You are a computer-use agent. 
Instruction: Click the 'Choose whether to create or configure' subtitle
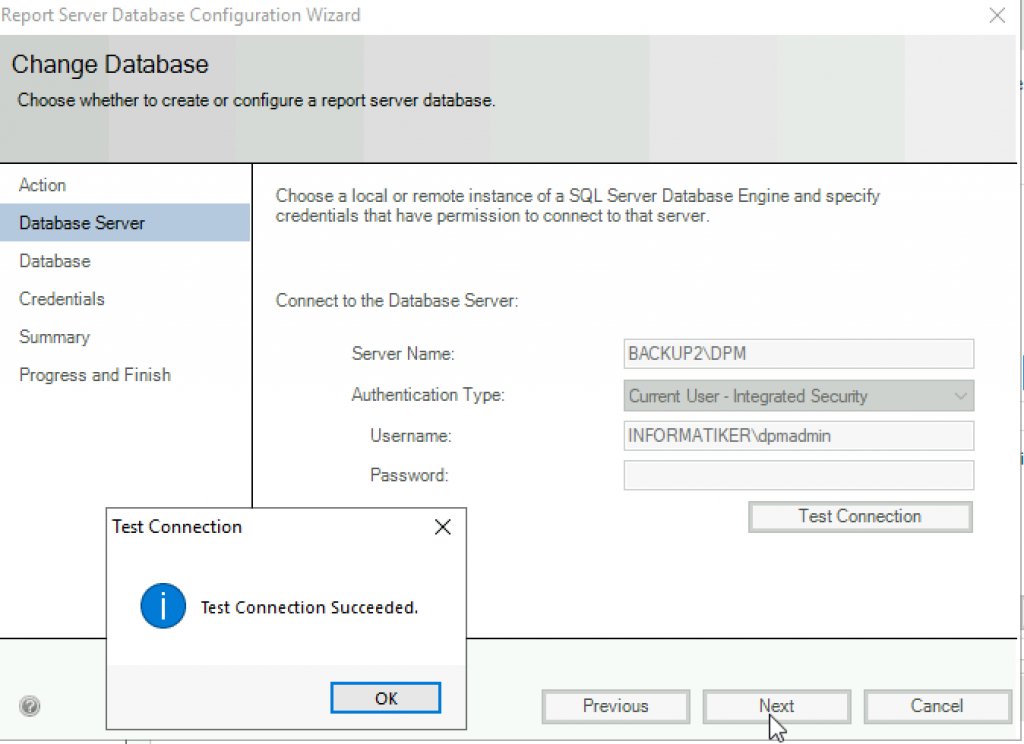pos(256,100)
